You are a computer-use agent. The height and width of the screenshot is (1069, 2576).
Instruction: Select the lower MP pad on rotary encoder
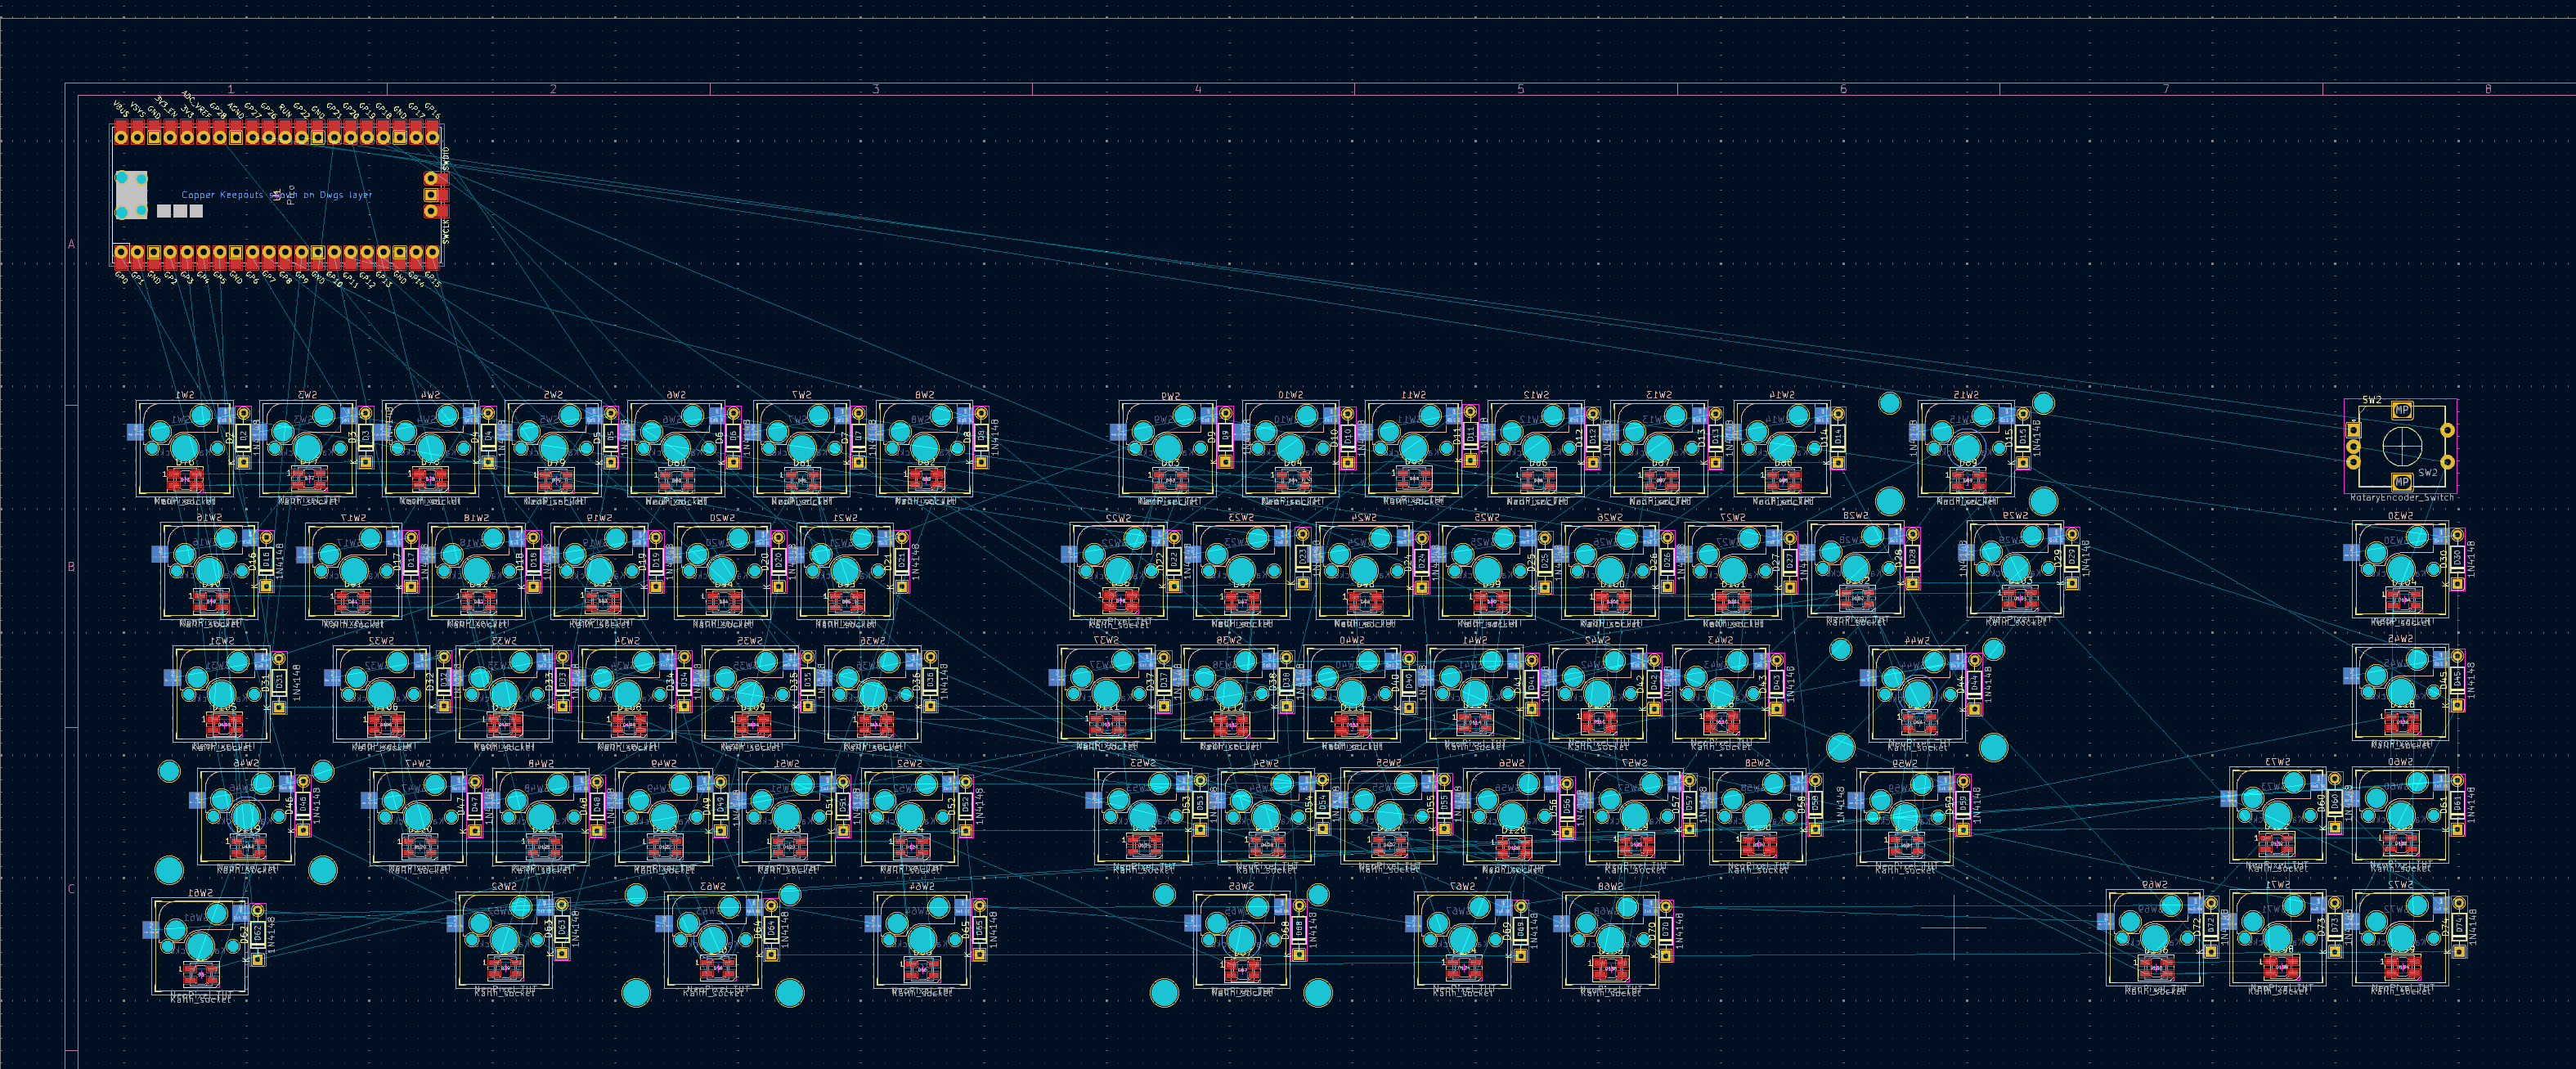point(2401,482)
